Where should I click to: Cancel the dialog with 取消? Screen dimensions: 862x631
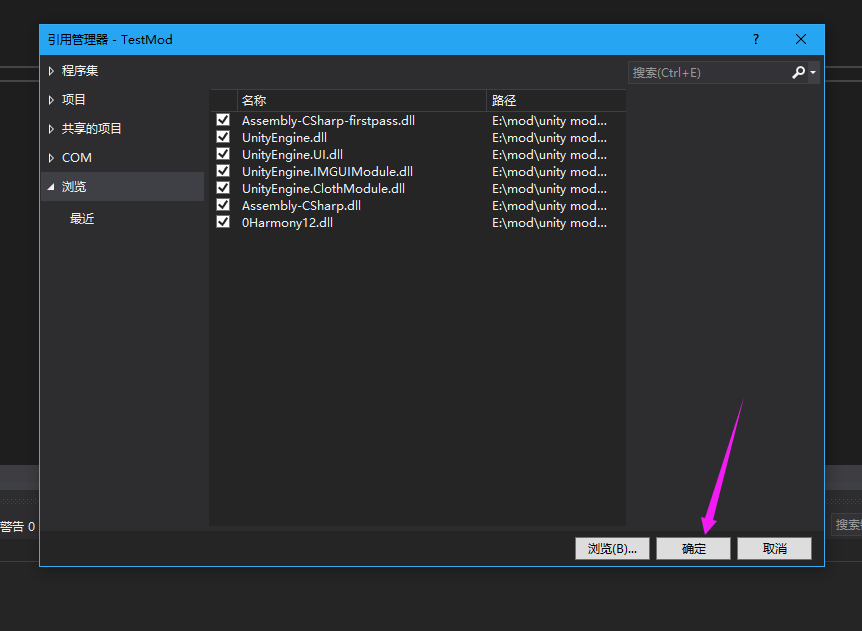(774, 548)
